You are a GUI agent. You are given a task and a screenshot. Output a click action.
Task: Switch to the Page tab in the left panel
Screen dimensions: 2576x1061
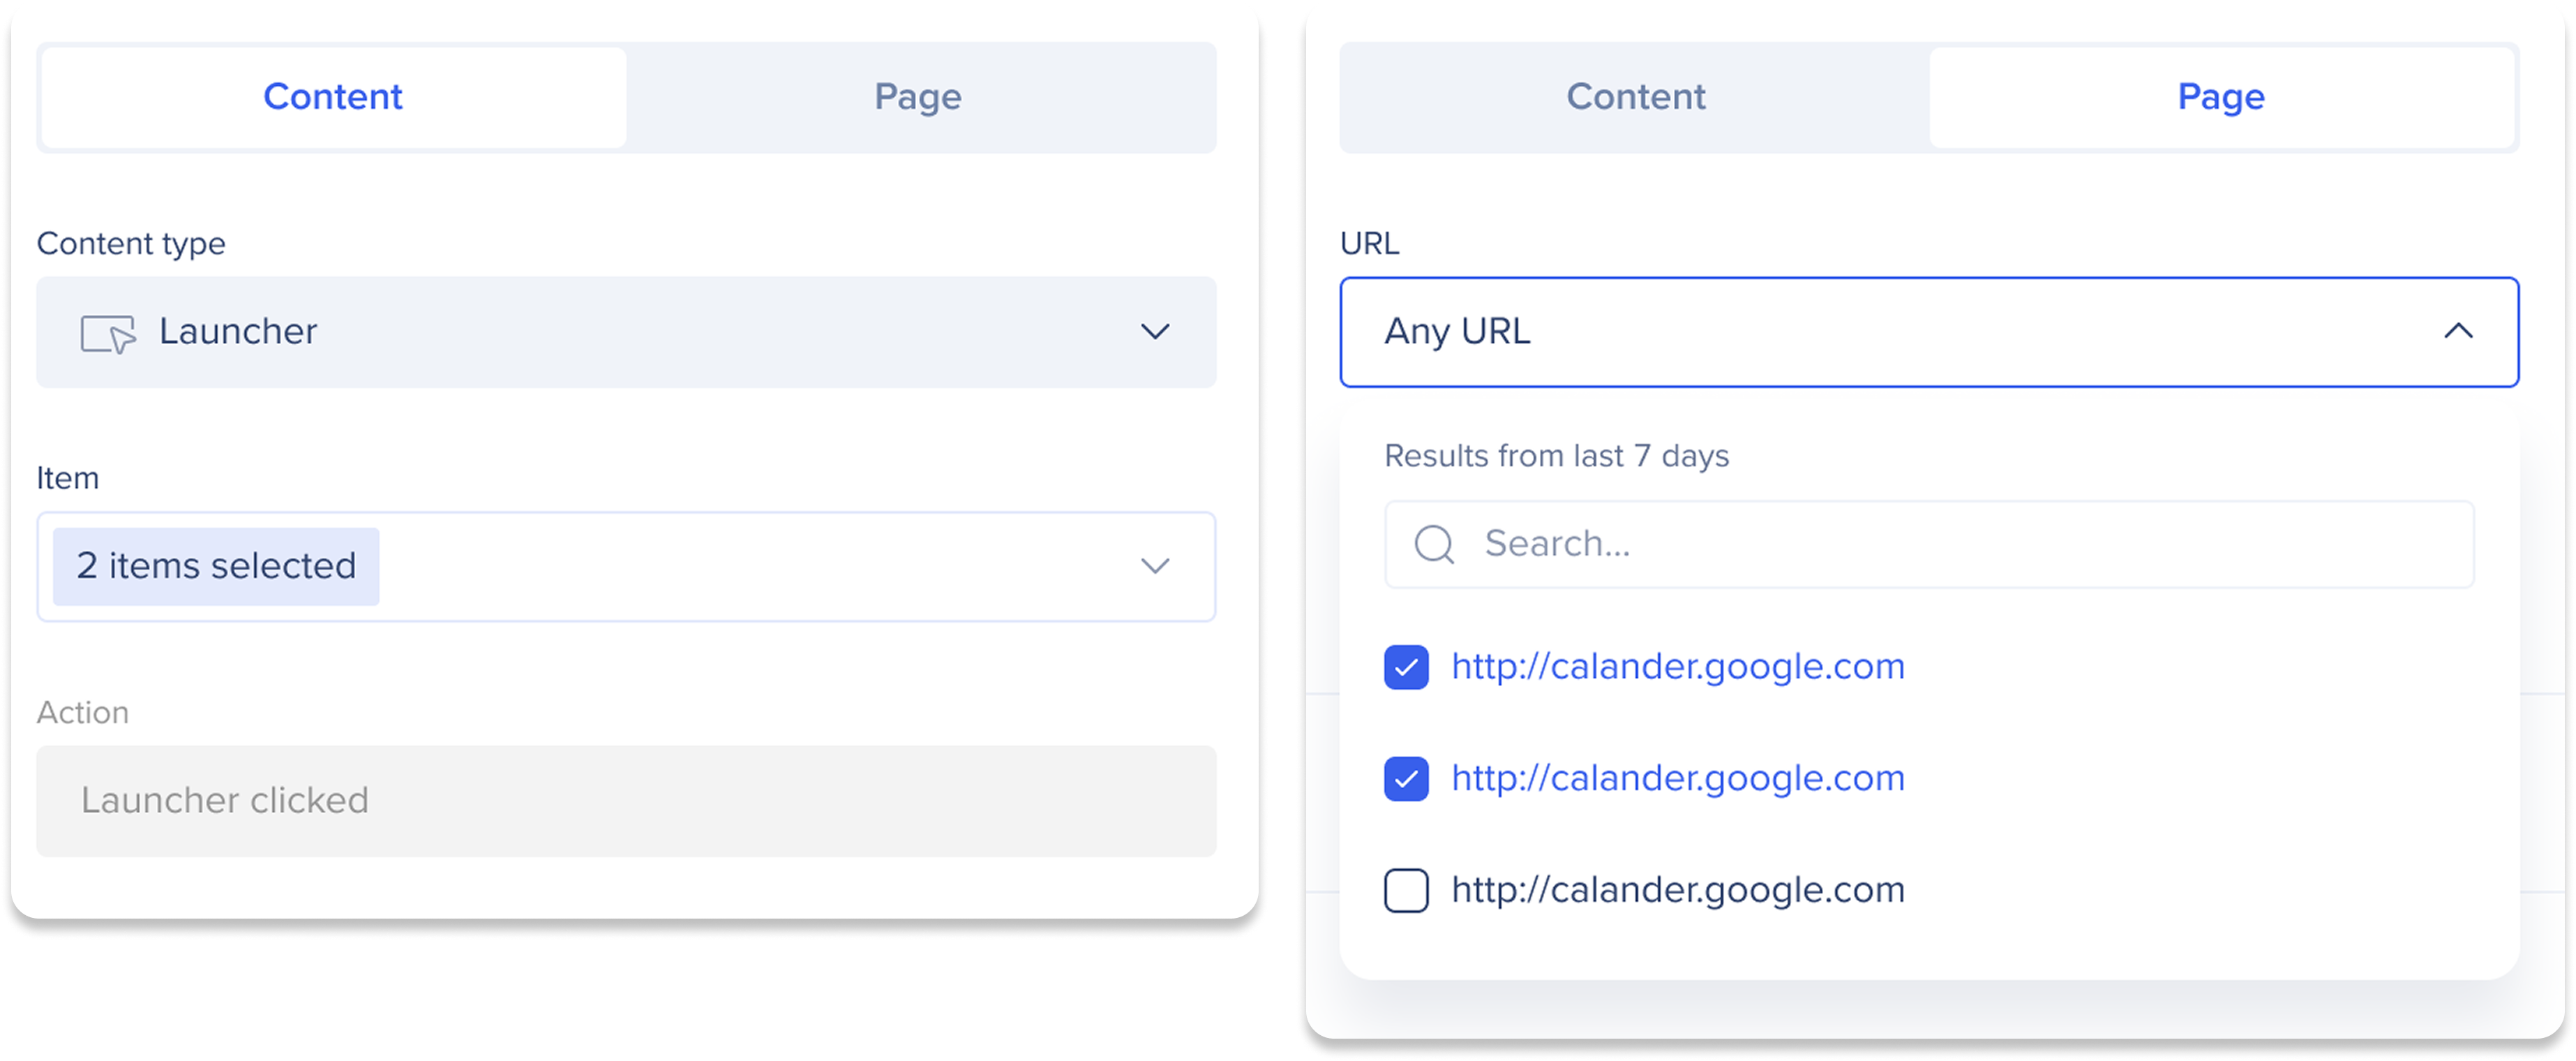coord(918,97)
